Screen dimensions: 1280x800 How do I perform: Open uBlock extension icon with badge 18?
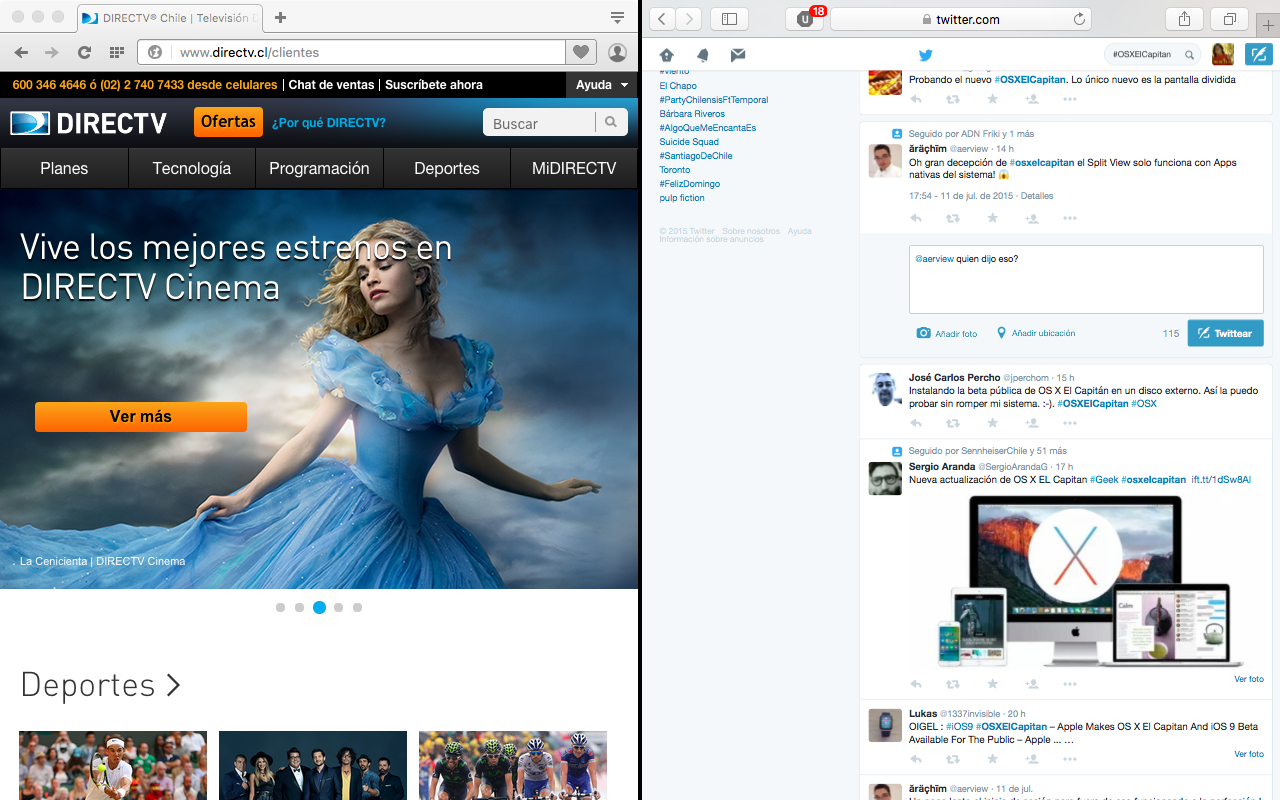tap(805, 19)
